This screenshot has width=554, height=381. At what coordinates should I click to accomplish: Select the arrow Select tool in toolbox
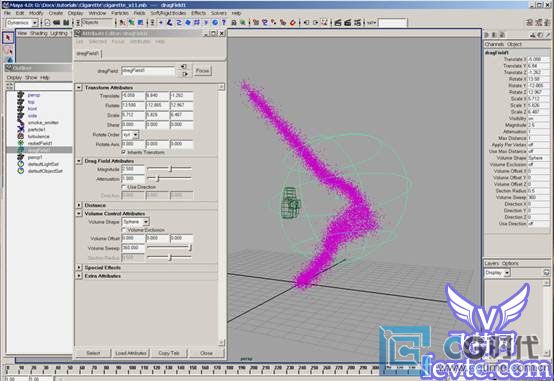pos(8,38)
